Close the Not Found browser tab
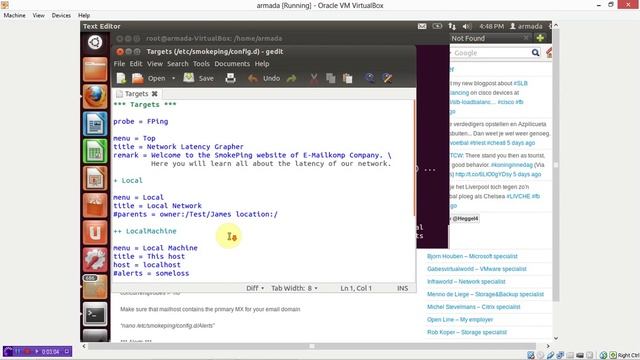Viewport: 640px width, 360px height. pyautogui.click(x=526, y=38)
